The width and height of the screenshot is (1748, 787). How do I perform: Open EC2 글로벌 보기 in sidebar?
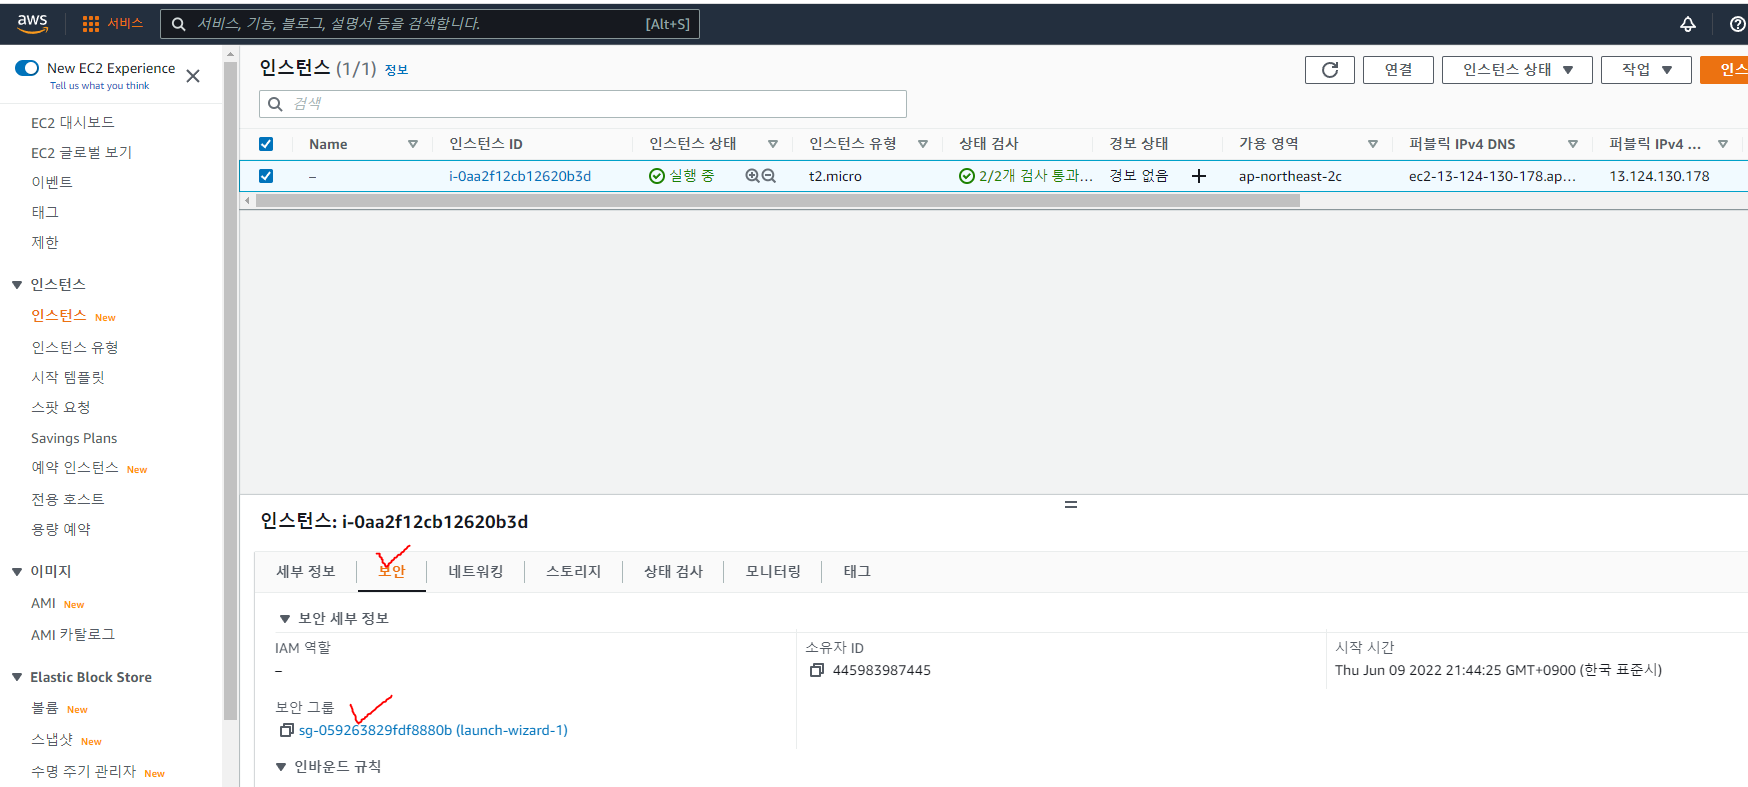82,153
